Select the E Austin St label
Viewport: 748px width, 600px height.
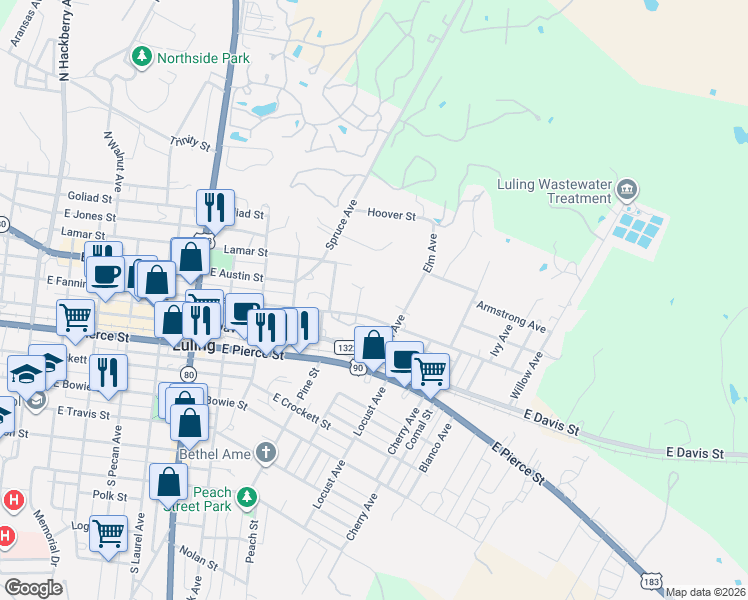tap(237, 274)
